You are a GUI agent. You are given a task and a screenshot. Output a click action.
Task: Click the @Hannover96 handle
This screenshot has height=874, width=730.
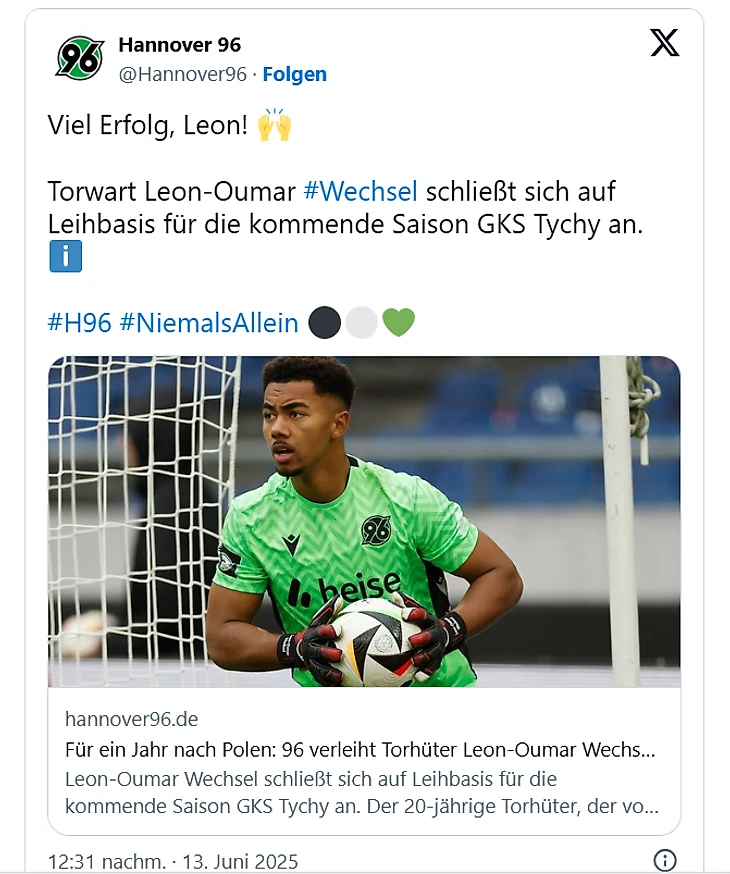[x=182, y=74]
